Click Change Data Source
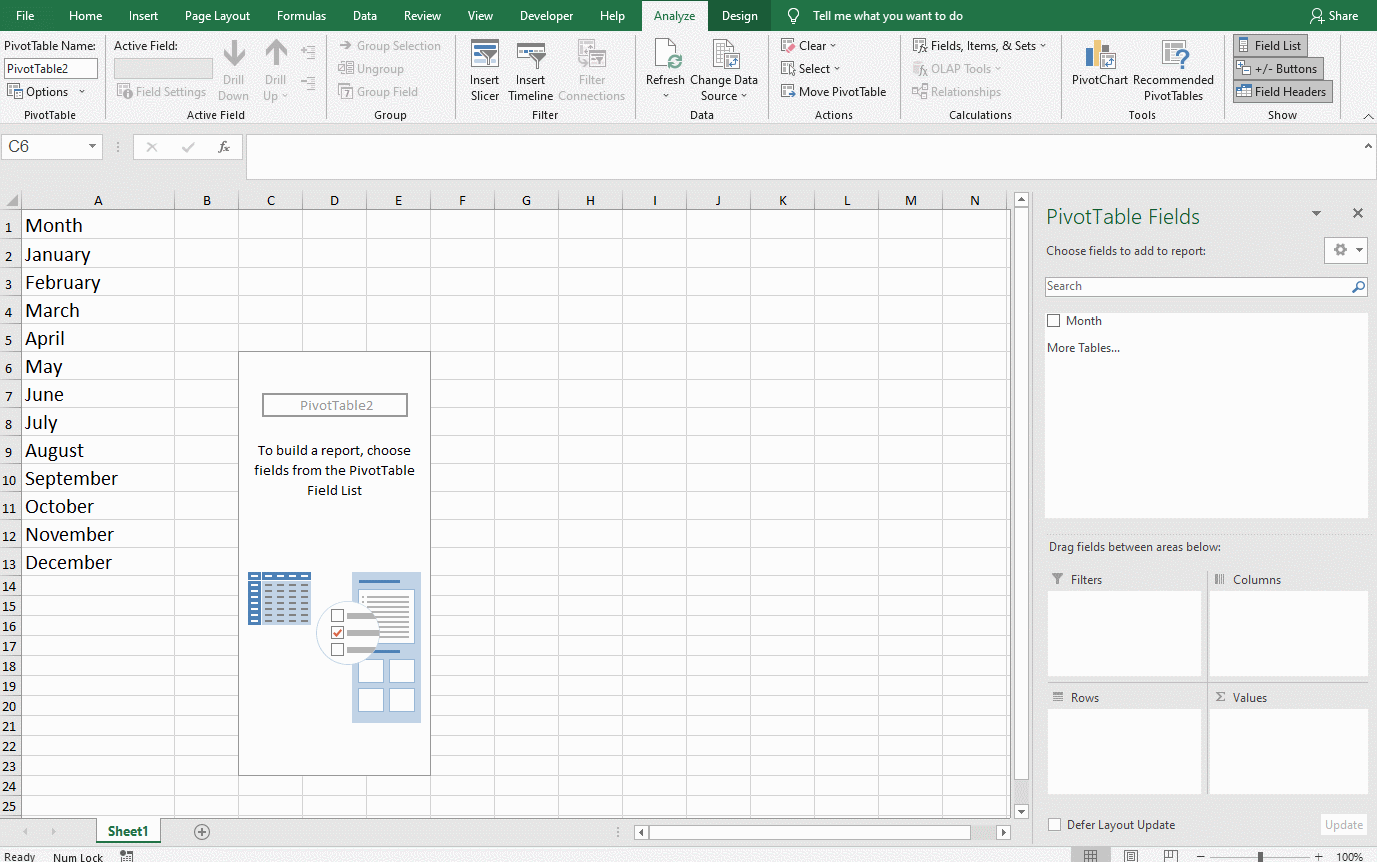Screen dimensions: 1377x862 pos(724,68)
